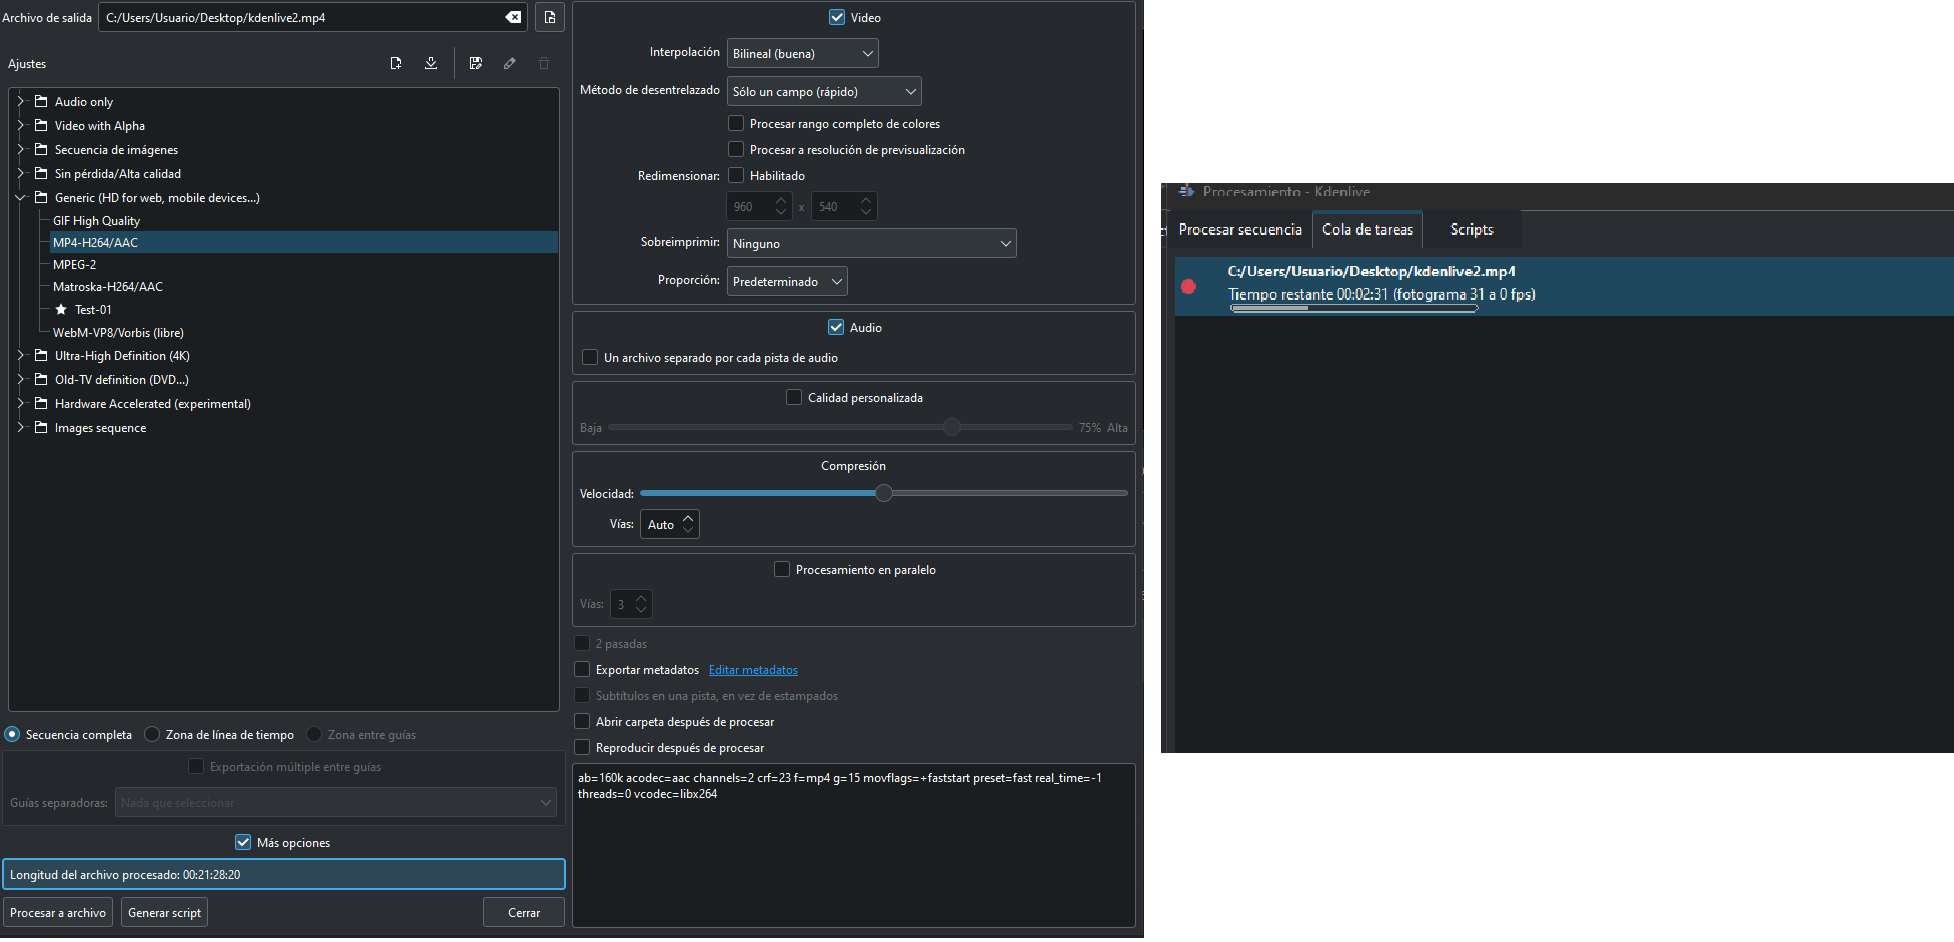Viewport: 1954px width, 942px height.
Task: Expand the Audio only preset group
Action: (x=20, y=101)
